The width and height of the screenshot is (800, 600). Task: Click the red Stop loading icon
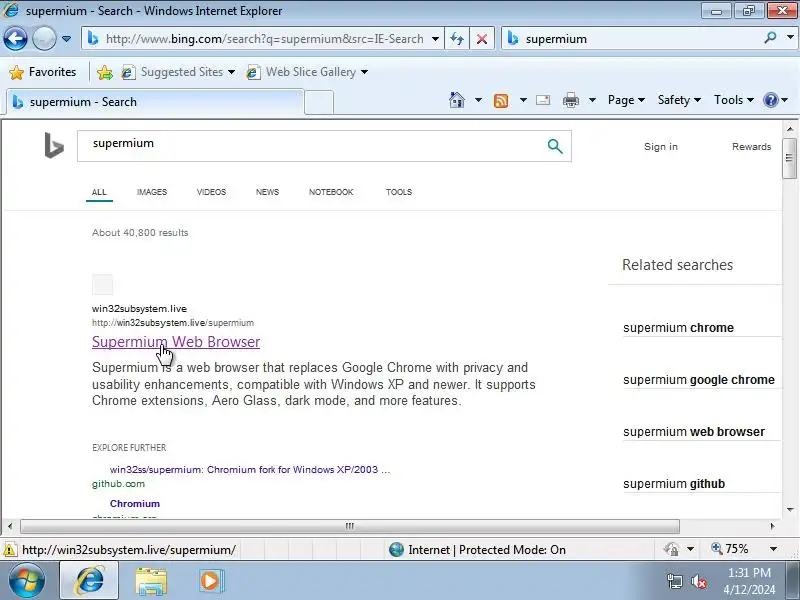tap(482, 39)
